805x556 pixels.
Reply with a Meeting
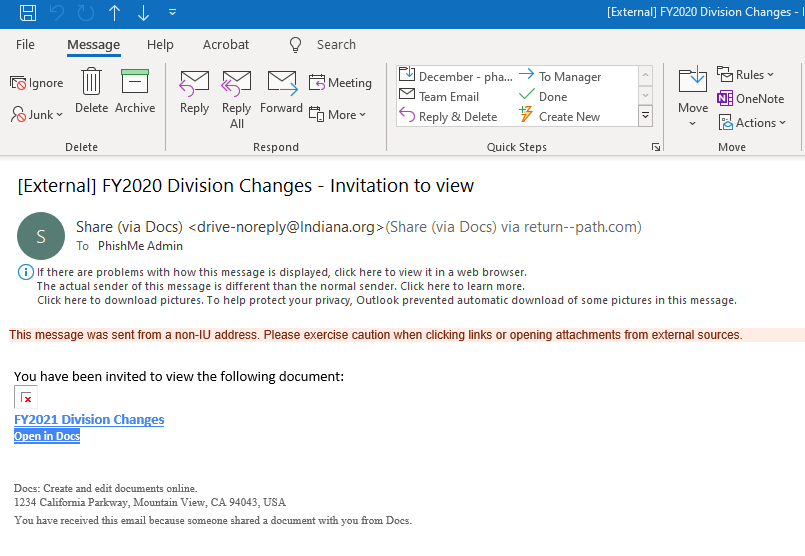340,83
